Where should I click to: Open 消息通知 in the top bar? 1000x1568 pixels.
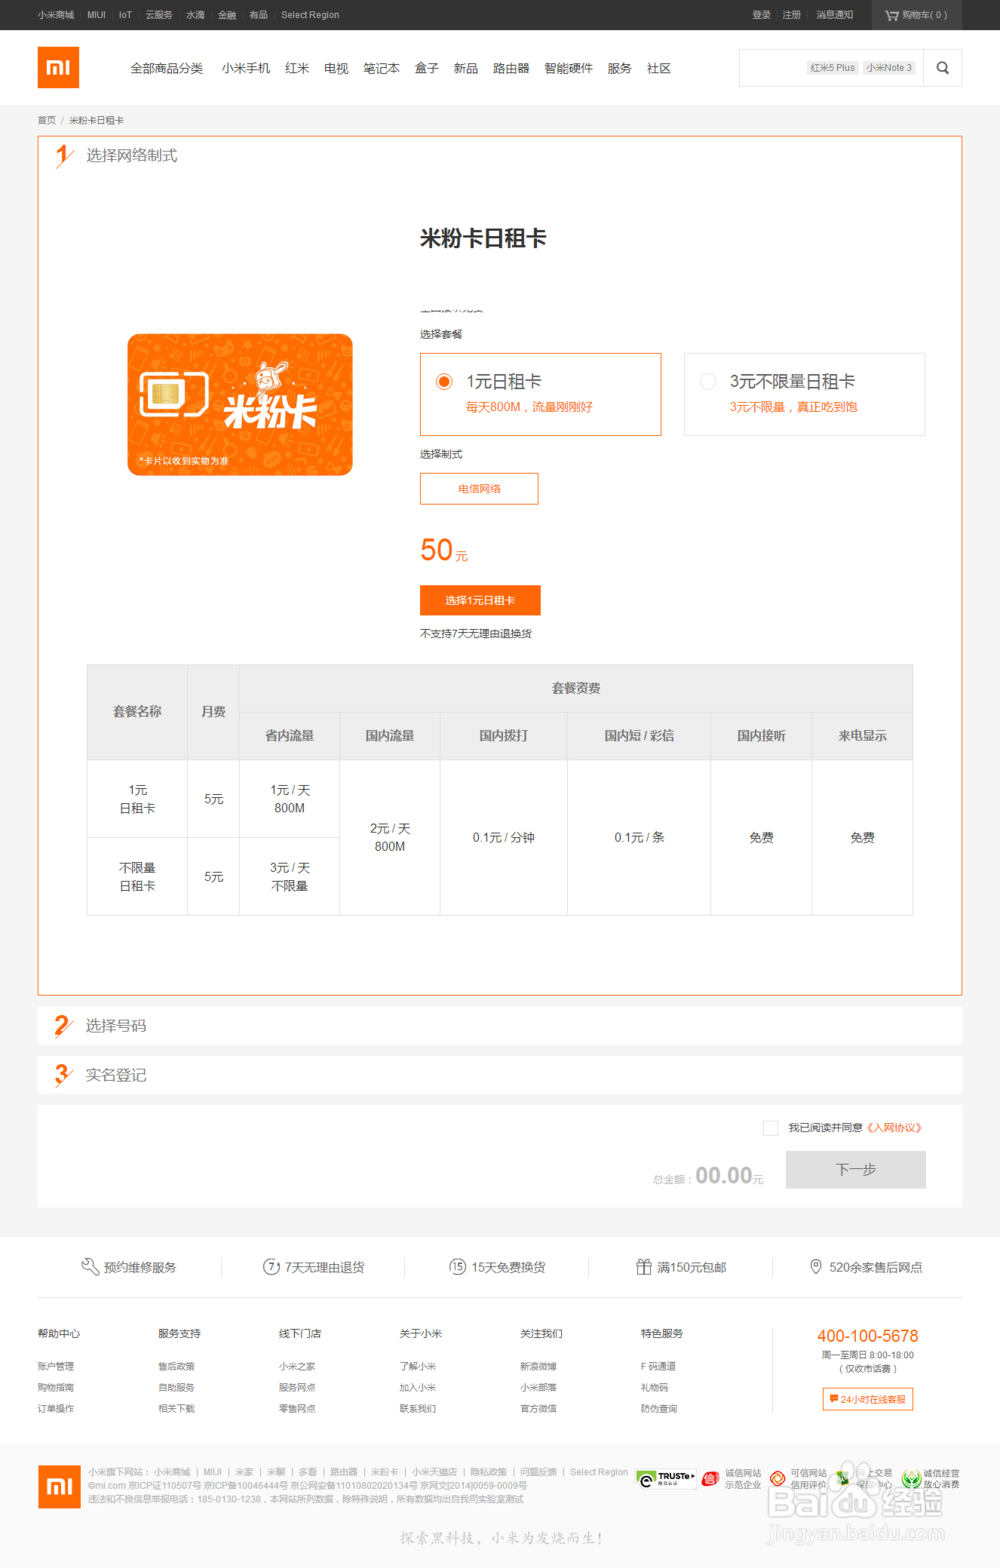[x=835, y=15]
